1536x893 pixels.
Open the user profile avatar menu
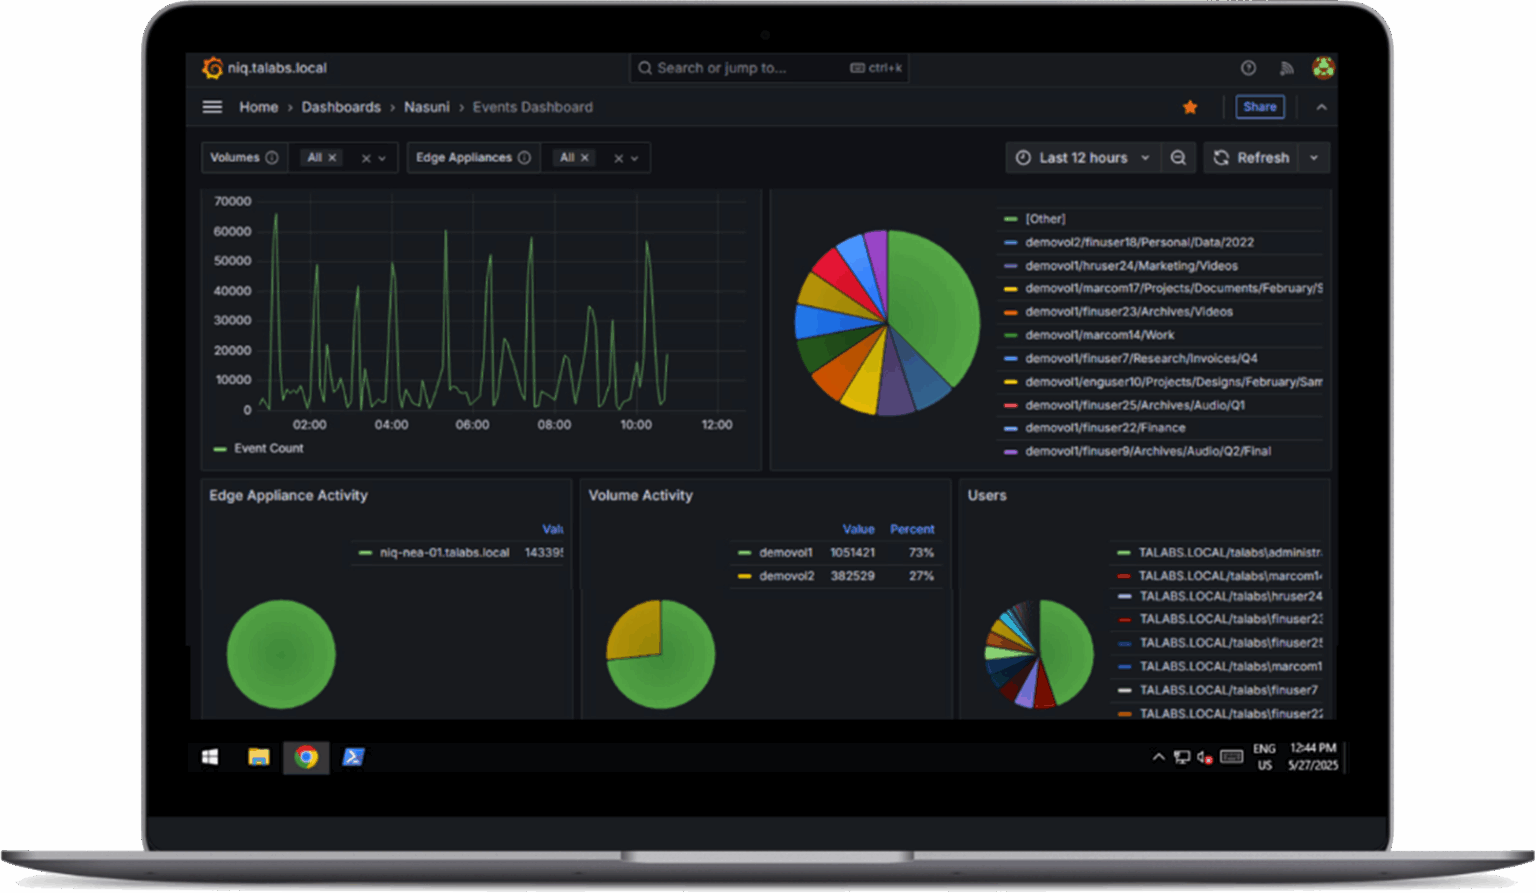coord(1323,67)
